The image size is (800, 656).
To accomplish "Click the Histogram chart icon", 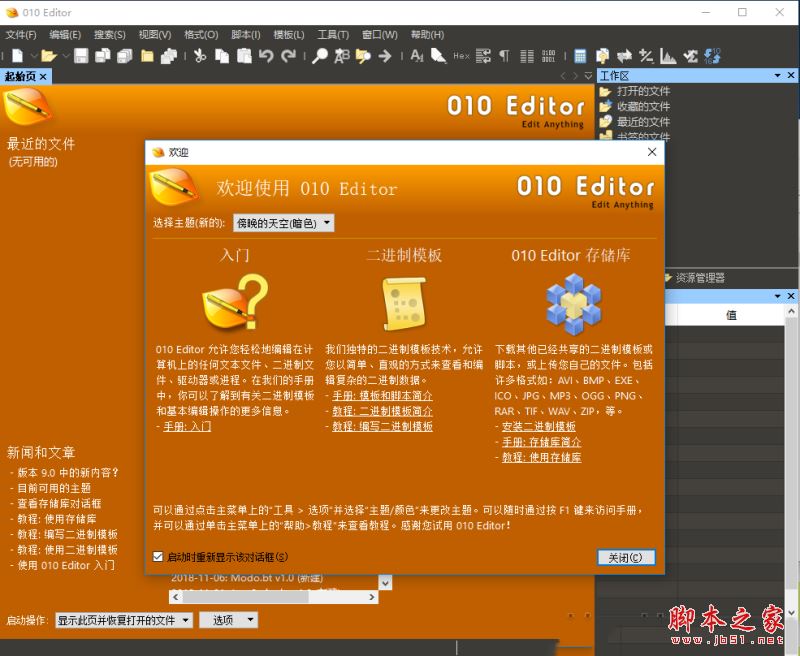I will coord(668,55).
